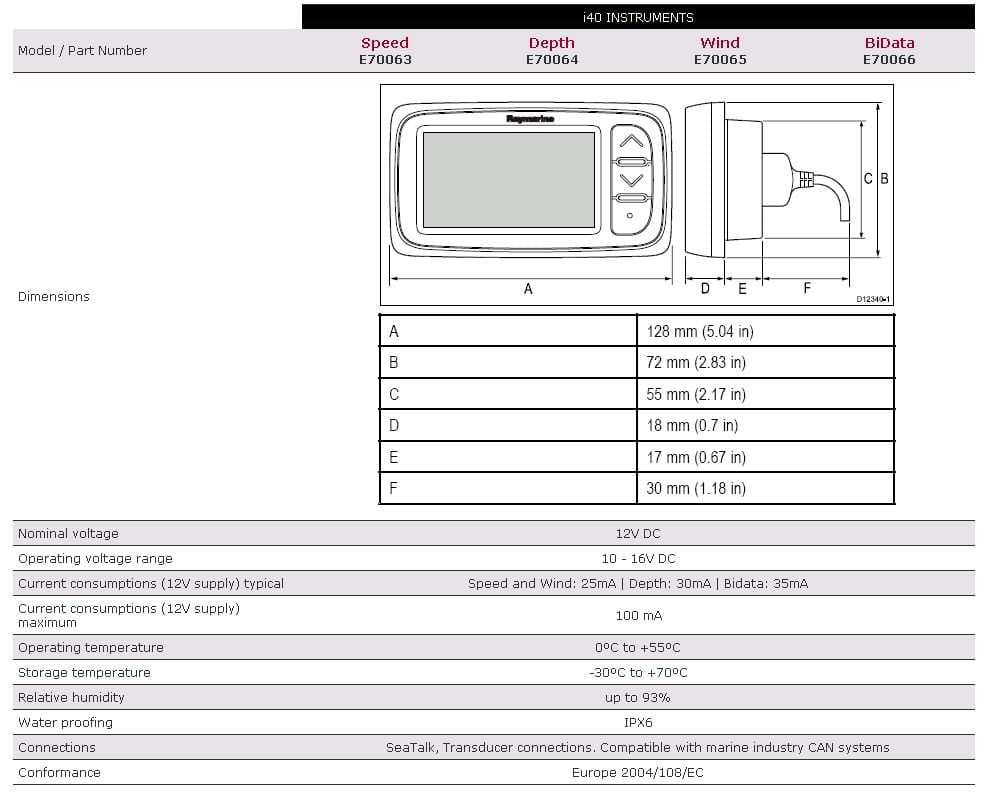988x792 pixels.
Task: Select the Depth E70064 model heading
Action: pos(552,51)
